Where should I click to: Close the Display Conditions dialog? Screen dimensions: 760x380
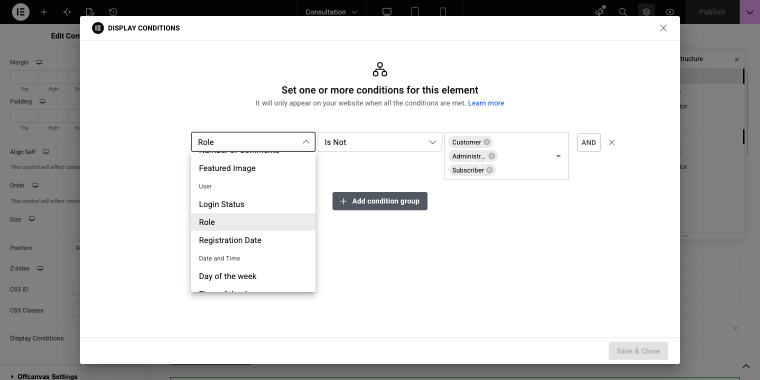[x=664, y=28]
